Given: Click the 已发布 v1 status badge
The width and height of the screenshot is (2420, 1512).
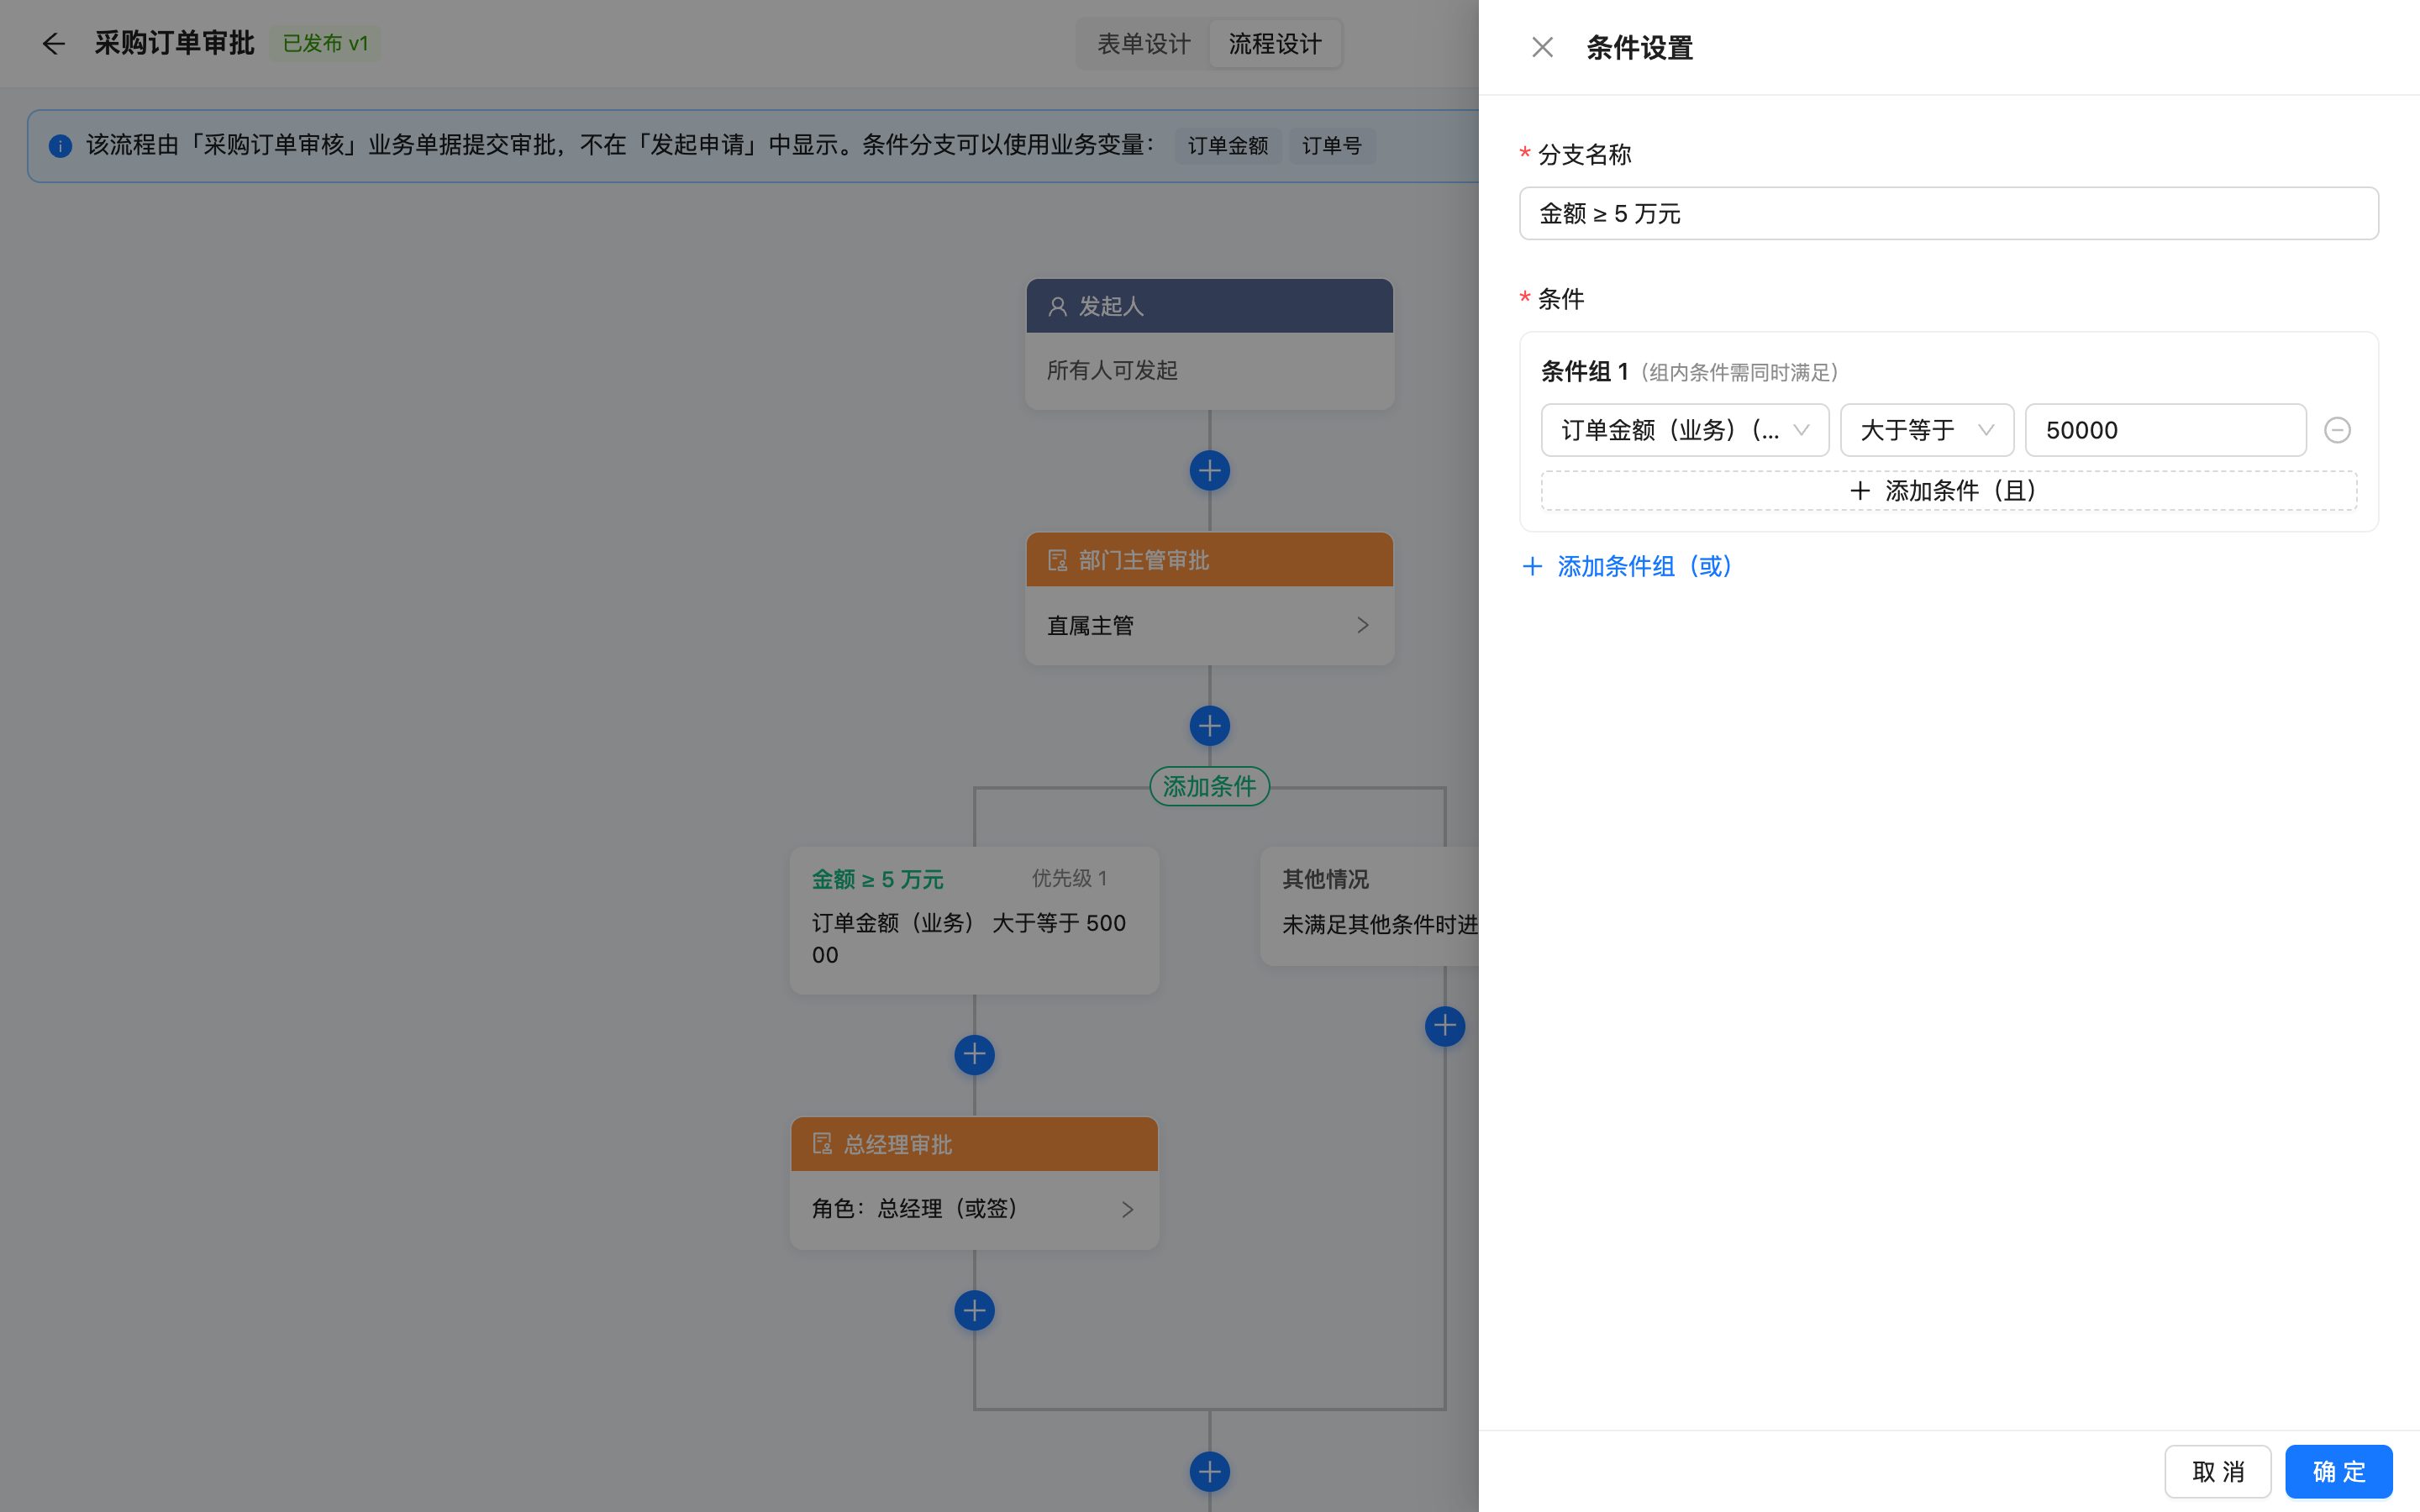Looking at the screenshot, I should click(x=325, y=43).
